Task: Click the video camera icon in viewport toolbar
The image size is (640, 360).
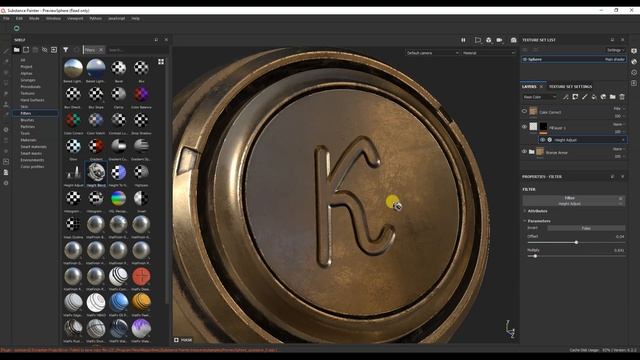Action: [499, 40]
